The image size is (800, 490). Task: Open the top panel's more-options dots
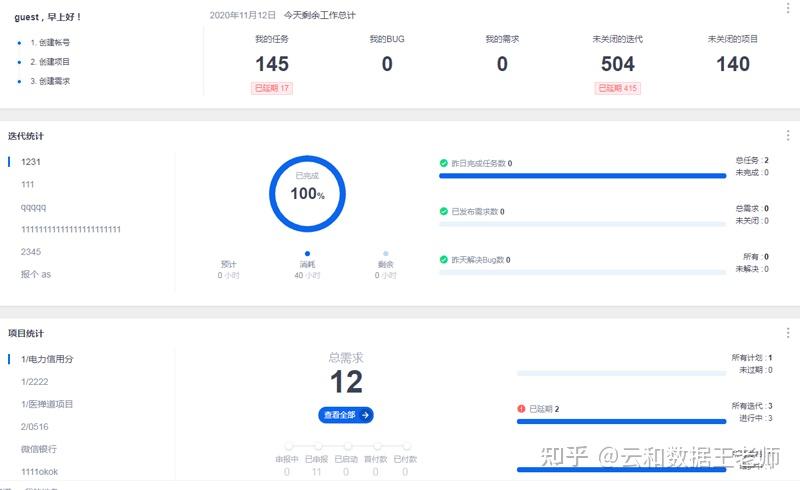pos(788,7)
